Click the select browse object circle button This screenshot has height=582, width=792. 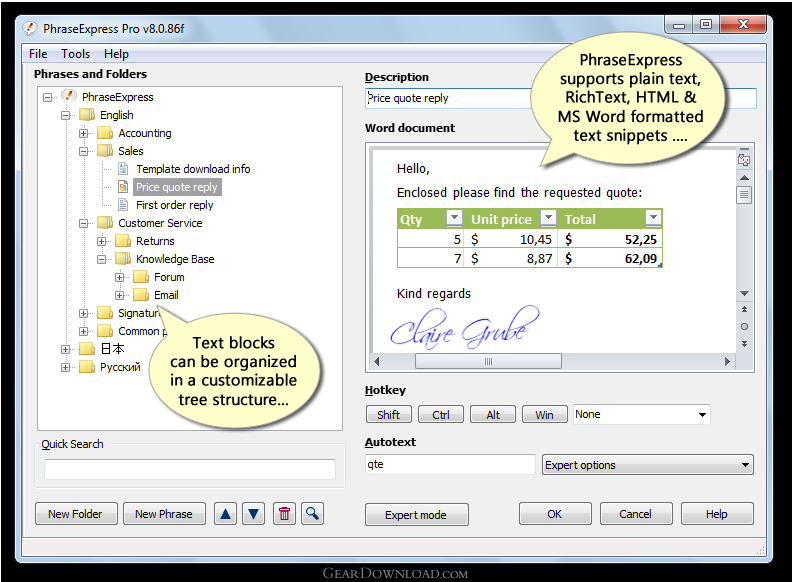pos(744,326)
